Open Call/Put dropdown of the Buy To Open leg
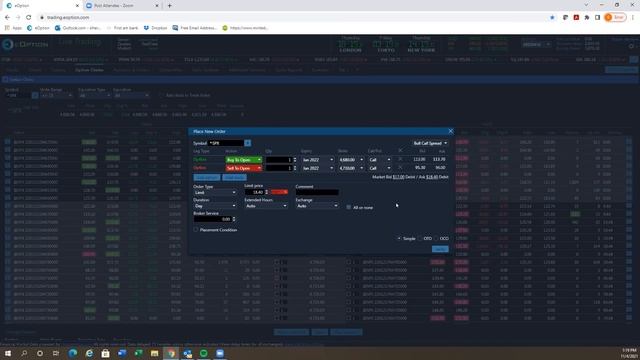This screenshot has height=360, width=640. pos(380,160)
